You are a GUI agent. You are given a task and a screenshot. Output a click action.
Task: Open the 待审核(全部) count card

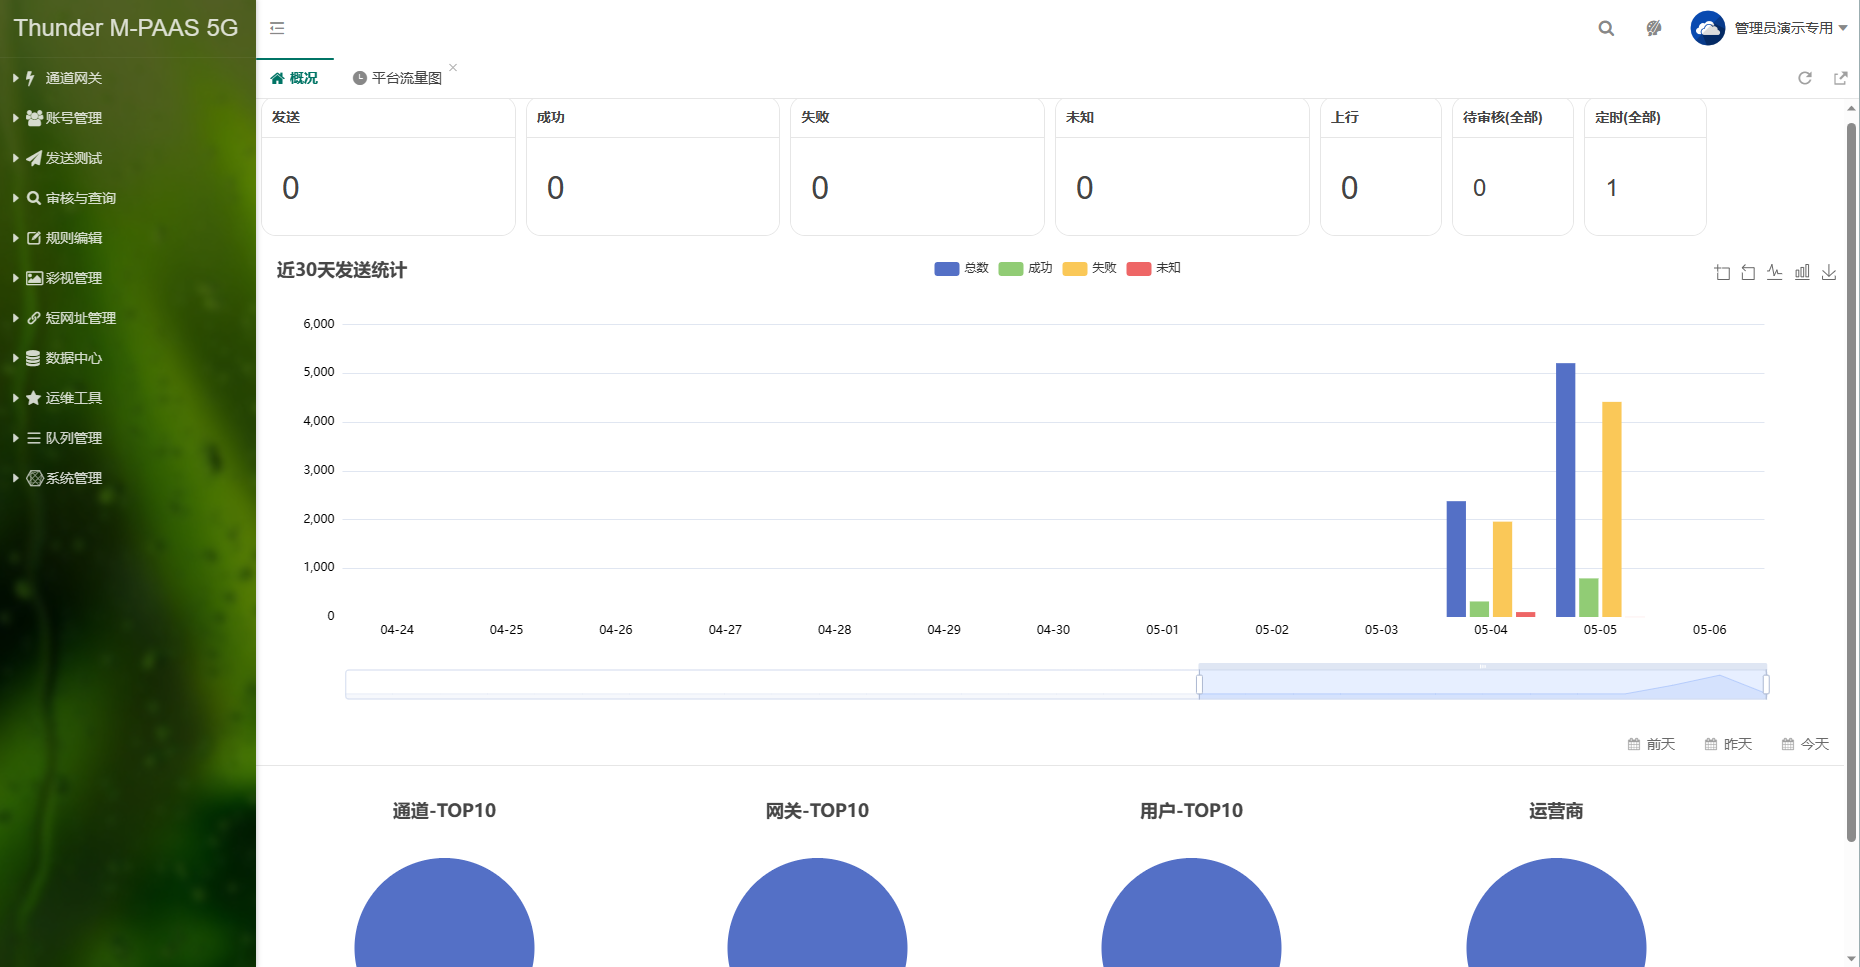[1513, 167]
